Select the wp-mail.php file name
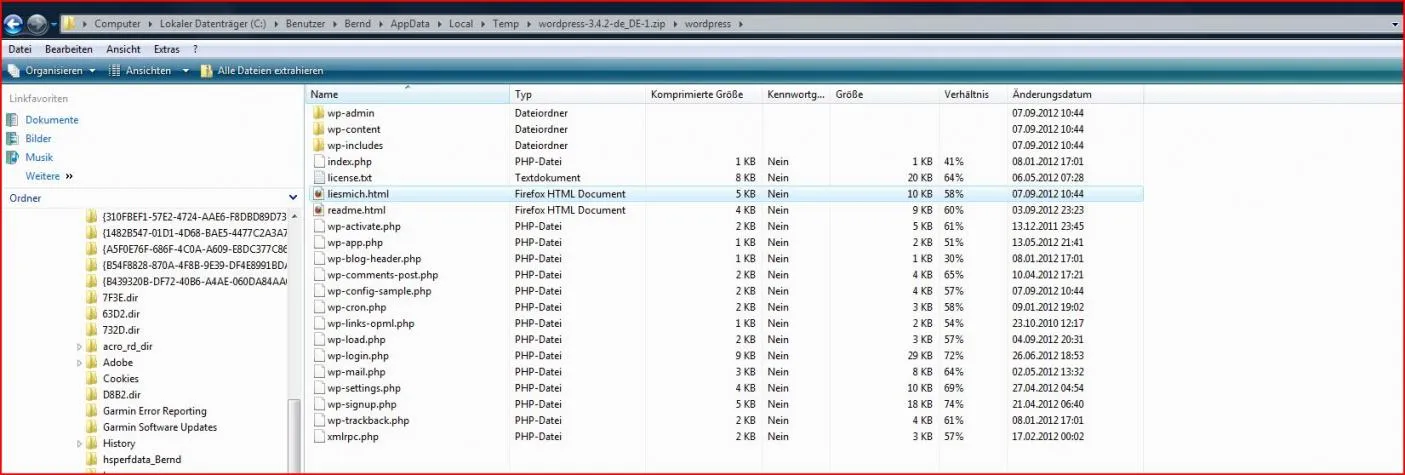This screenshot has height=475, width=1405. (356, 372)
